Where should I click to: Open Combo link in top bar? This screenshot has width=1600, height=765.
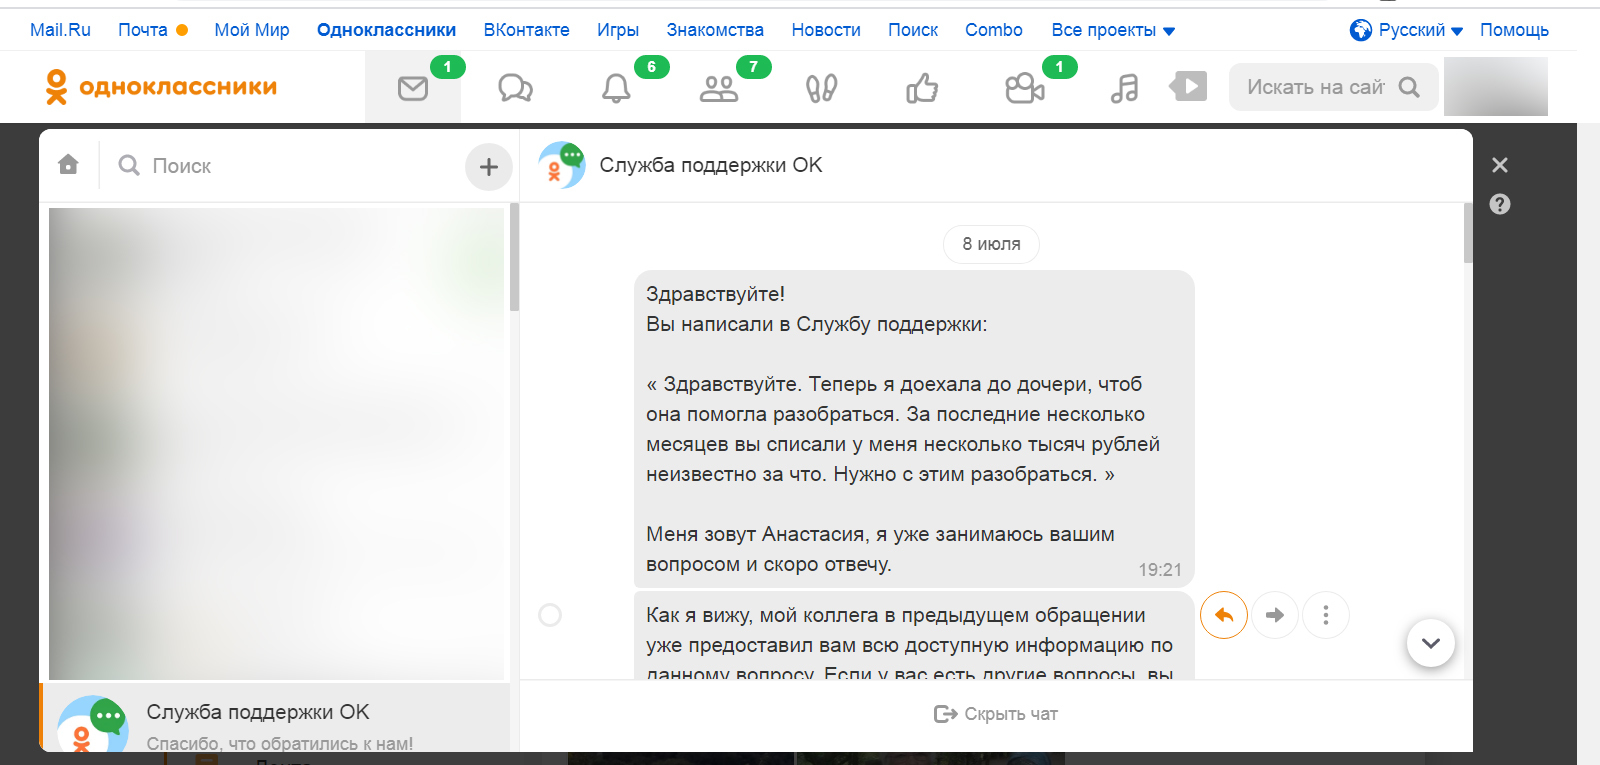click(x=994, y=30)
